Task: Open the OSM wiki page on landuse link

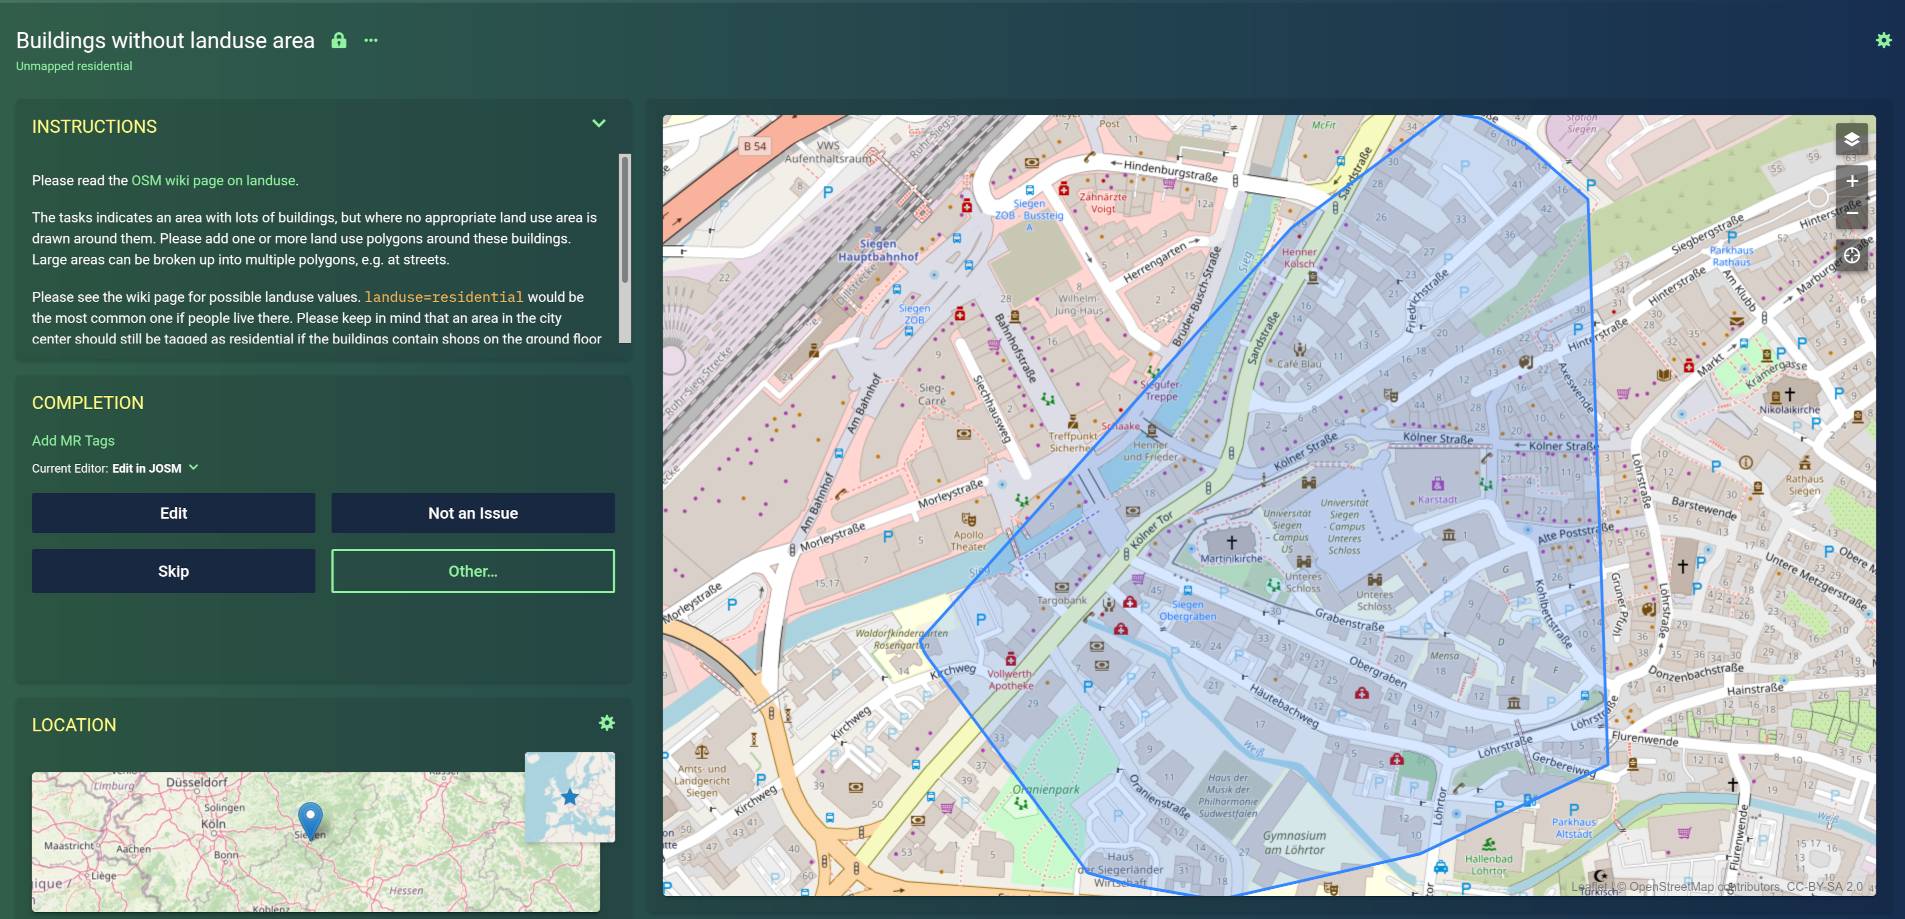Action: click(213, 181)
